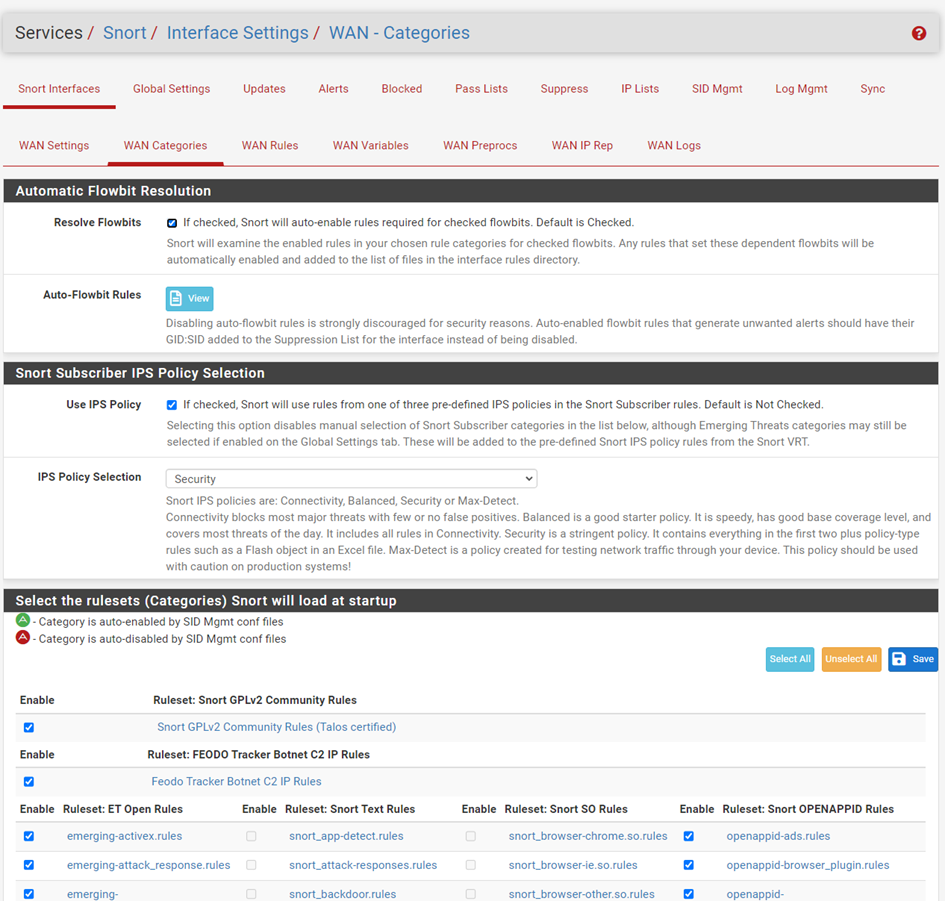Uncheck Feodo Tracker Botnet C2 IP Rules checkbox
Screen dimensions: 945x901
(29, 782)
